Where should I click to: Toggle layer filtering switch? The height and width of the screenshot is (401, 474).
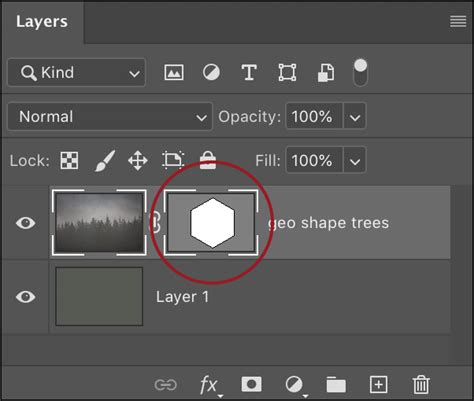click(360, 72)
